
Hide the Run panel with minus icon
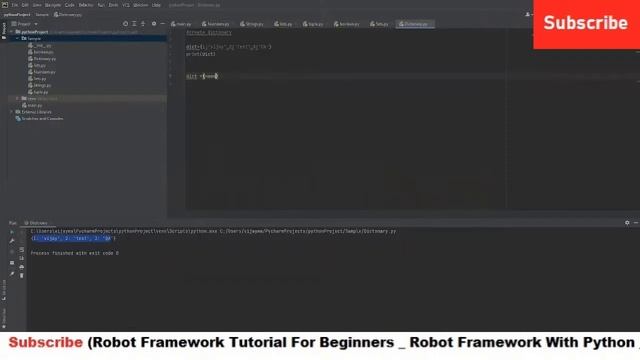[x=636, y=223]
